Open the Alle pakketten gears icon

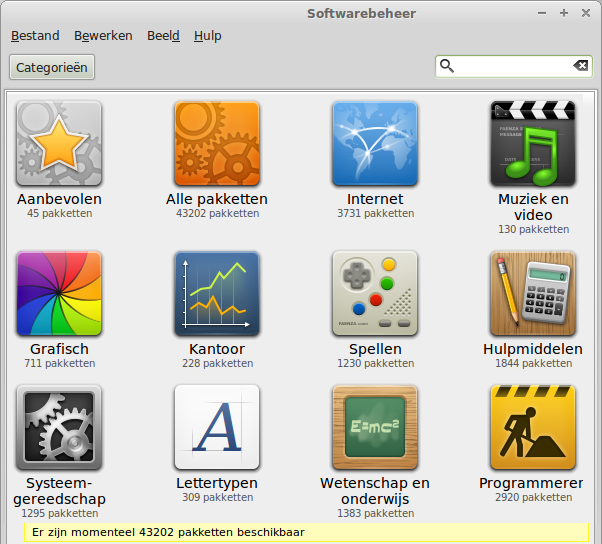tap(217, 143)
